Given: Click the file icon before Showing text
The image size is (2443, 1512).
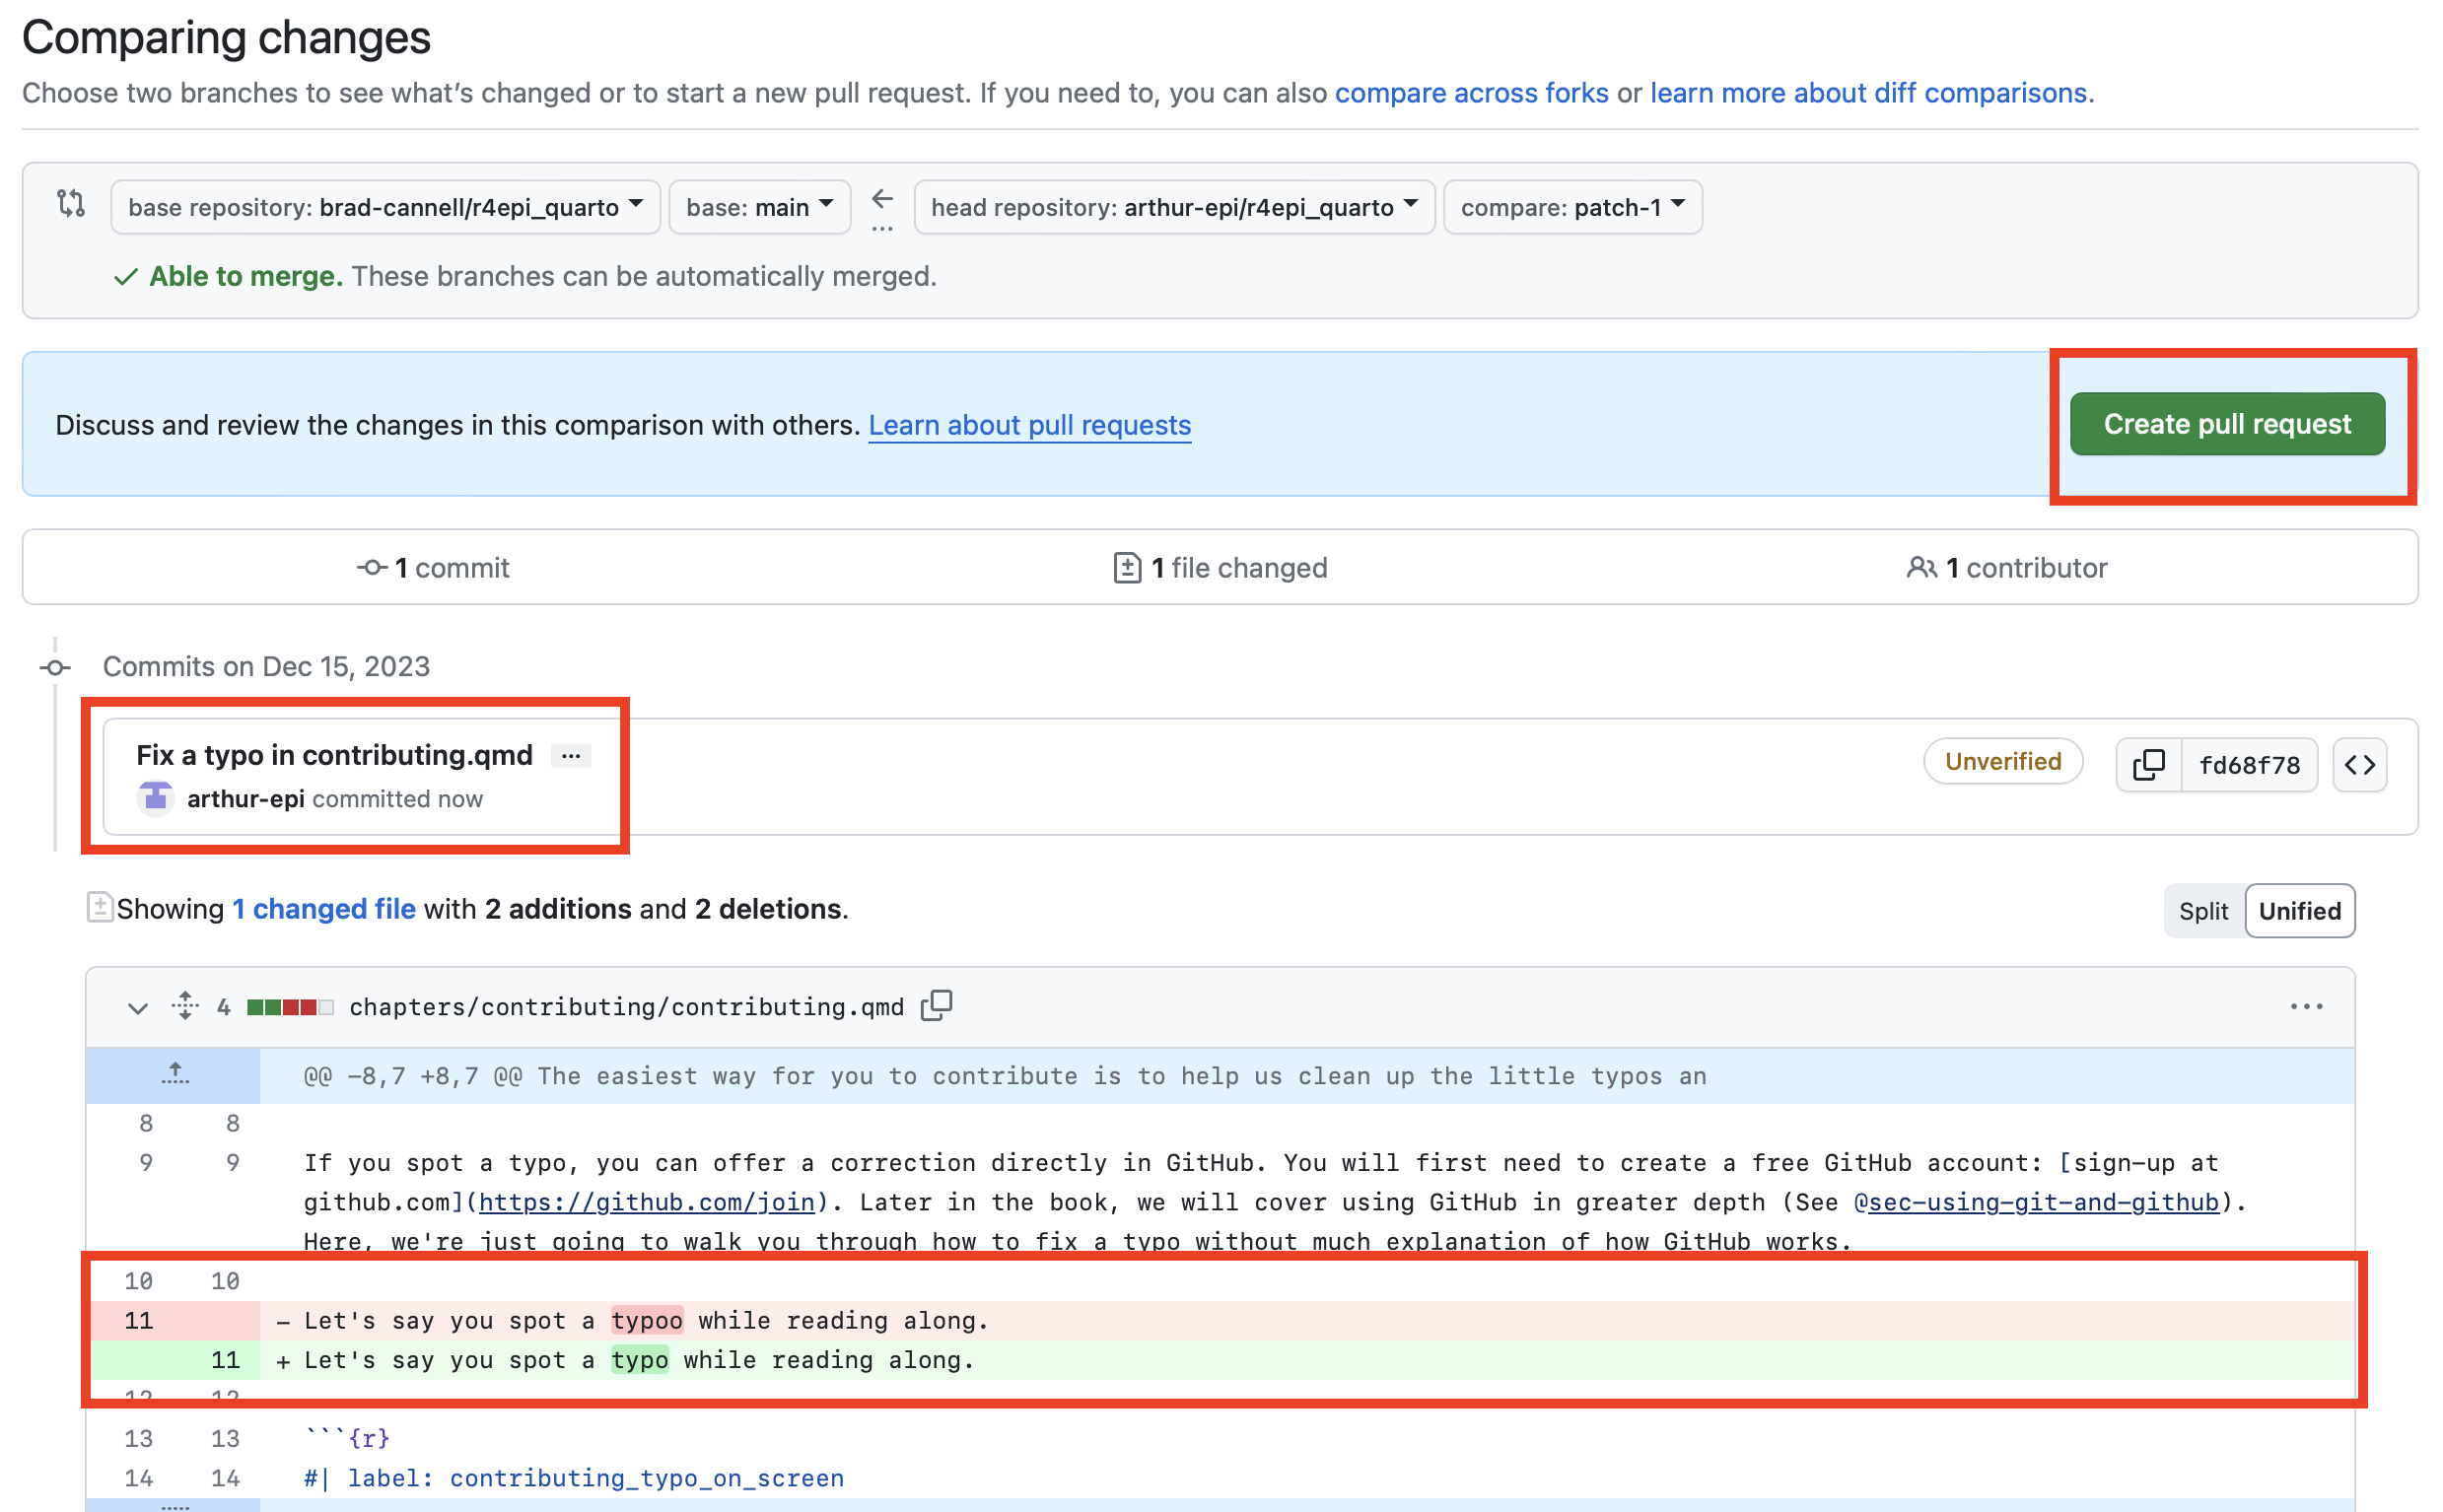Looking at the screenshot, I should click(99, 907).
